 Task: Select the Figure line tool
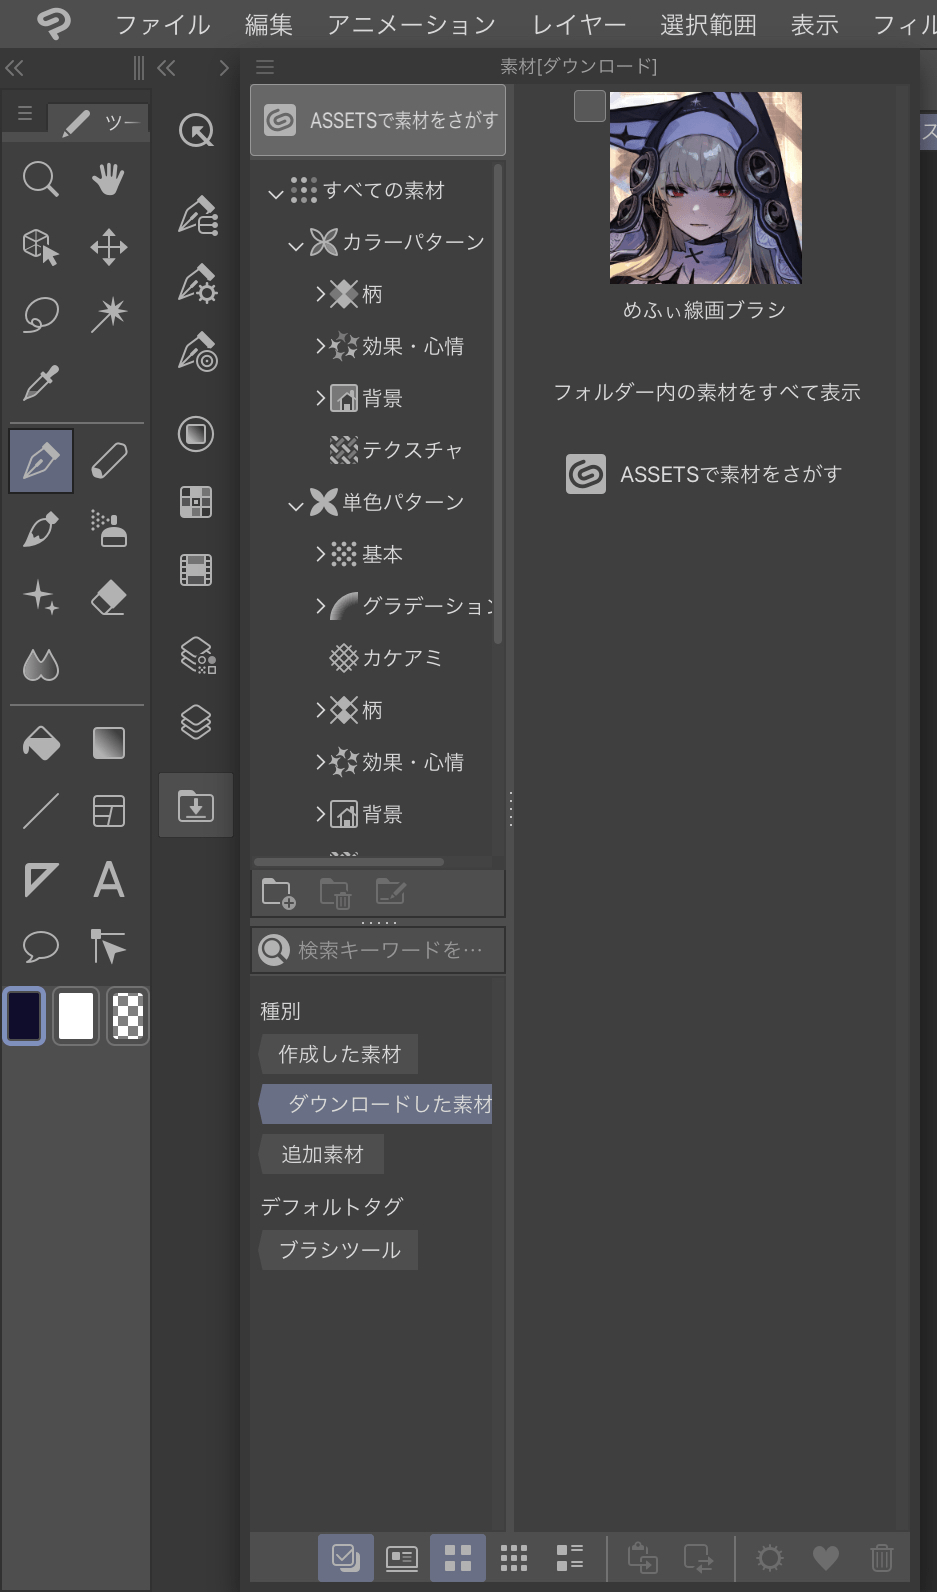[41, 811]
